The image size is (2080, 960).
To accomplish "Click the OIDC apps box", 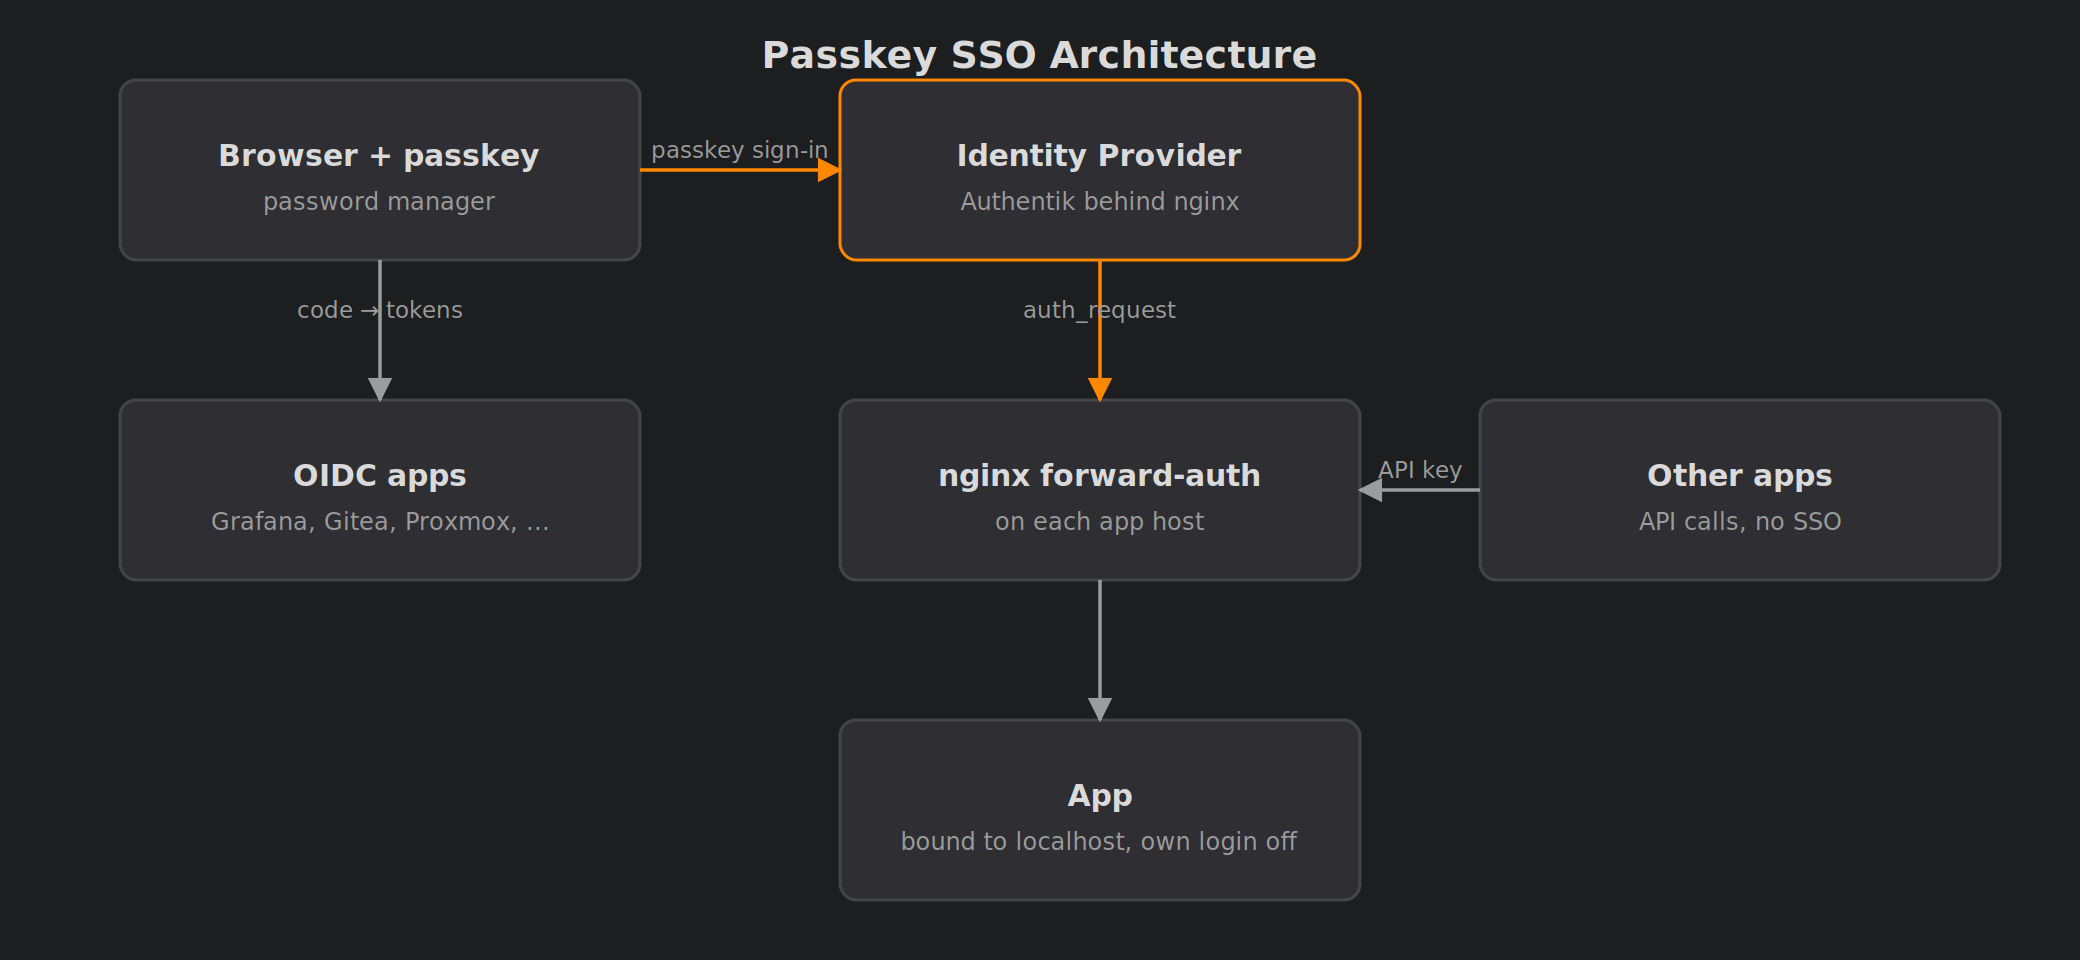I will click(380, 490).
